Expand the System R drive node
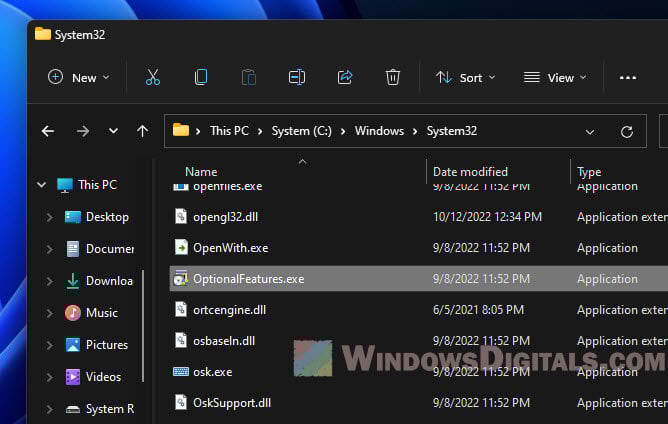Image resolution: width=668 pixels, height=424 pixels. click(49, 410)
